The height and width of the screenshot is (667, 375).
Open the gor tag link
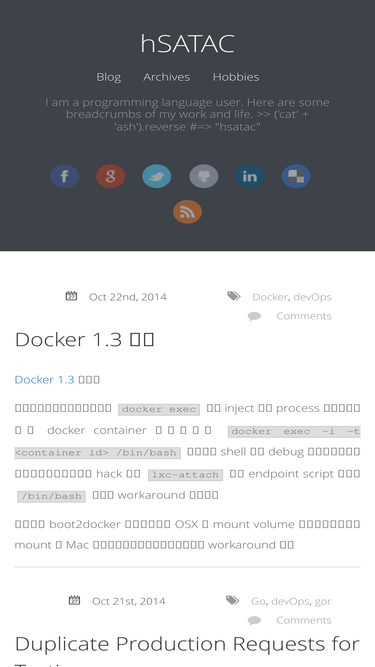[323, 601]
